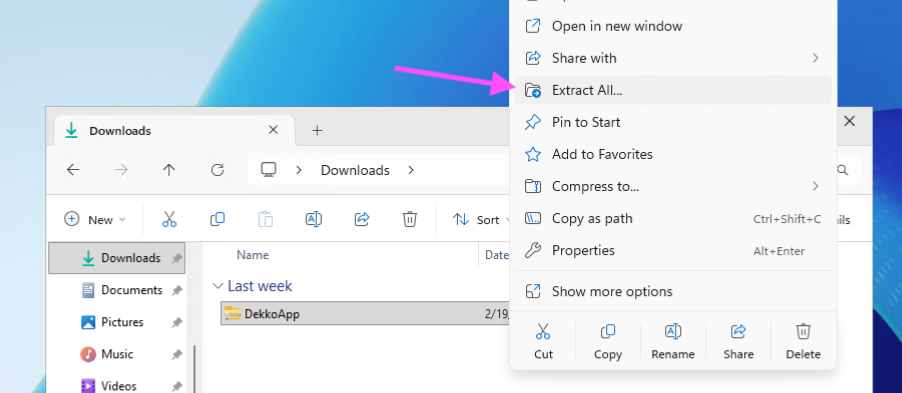Collapse the Last week group
The height and width of the screenshot is (393, 902).
pos(218,286)
